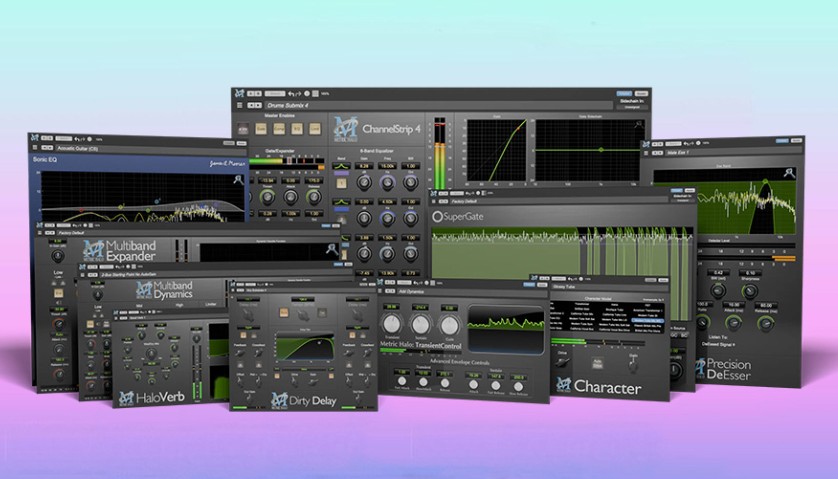Click Sharpness knob in Precision DeEsser
838x479 pixels.
[750, 291]
